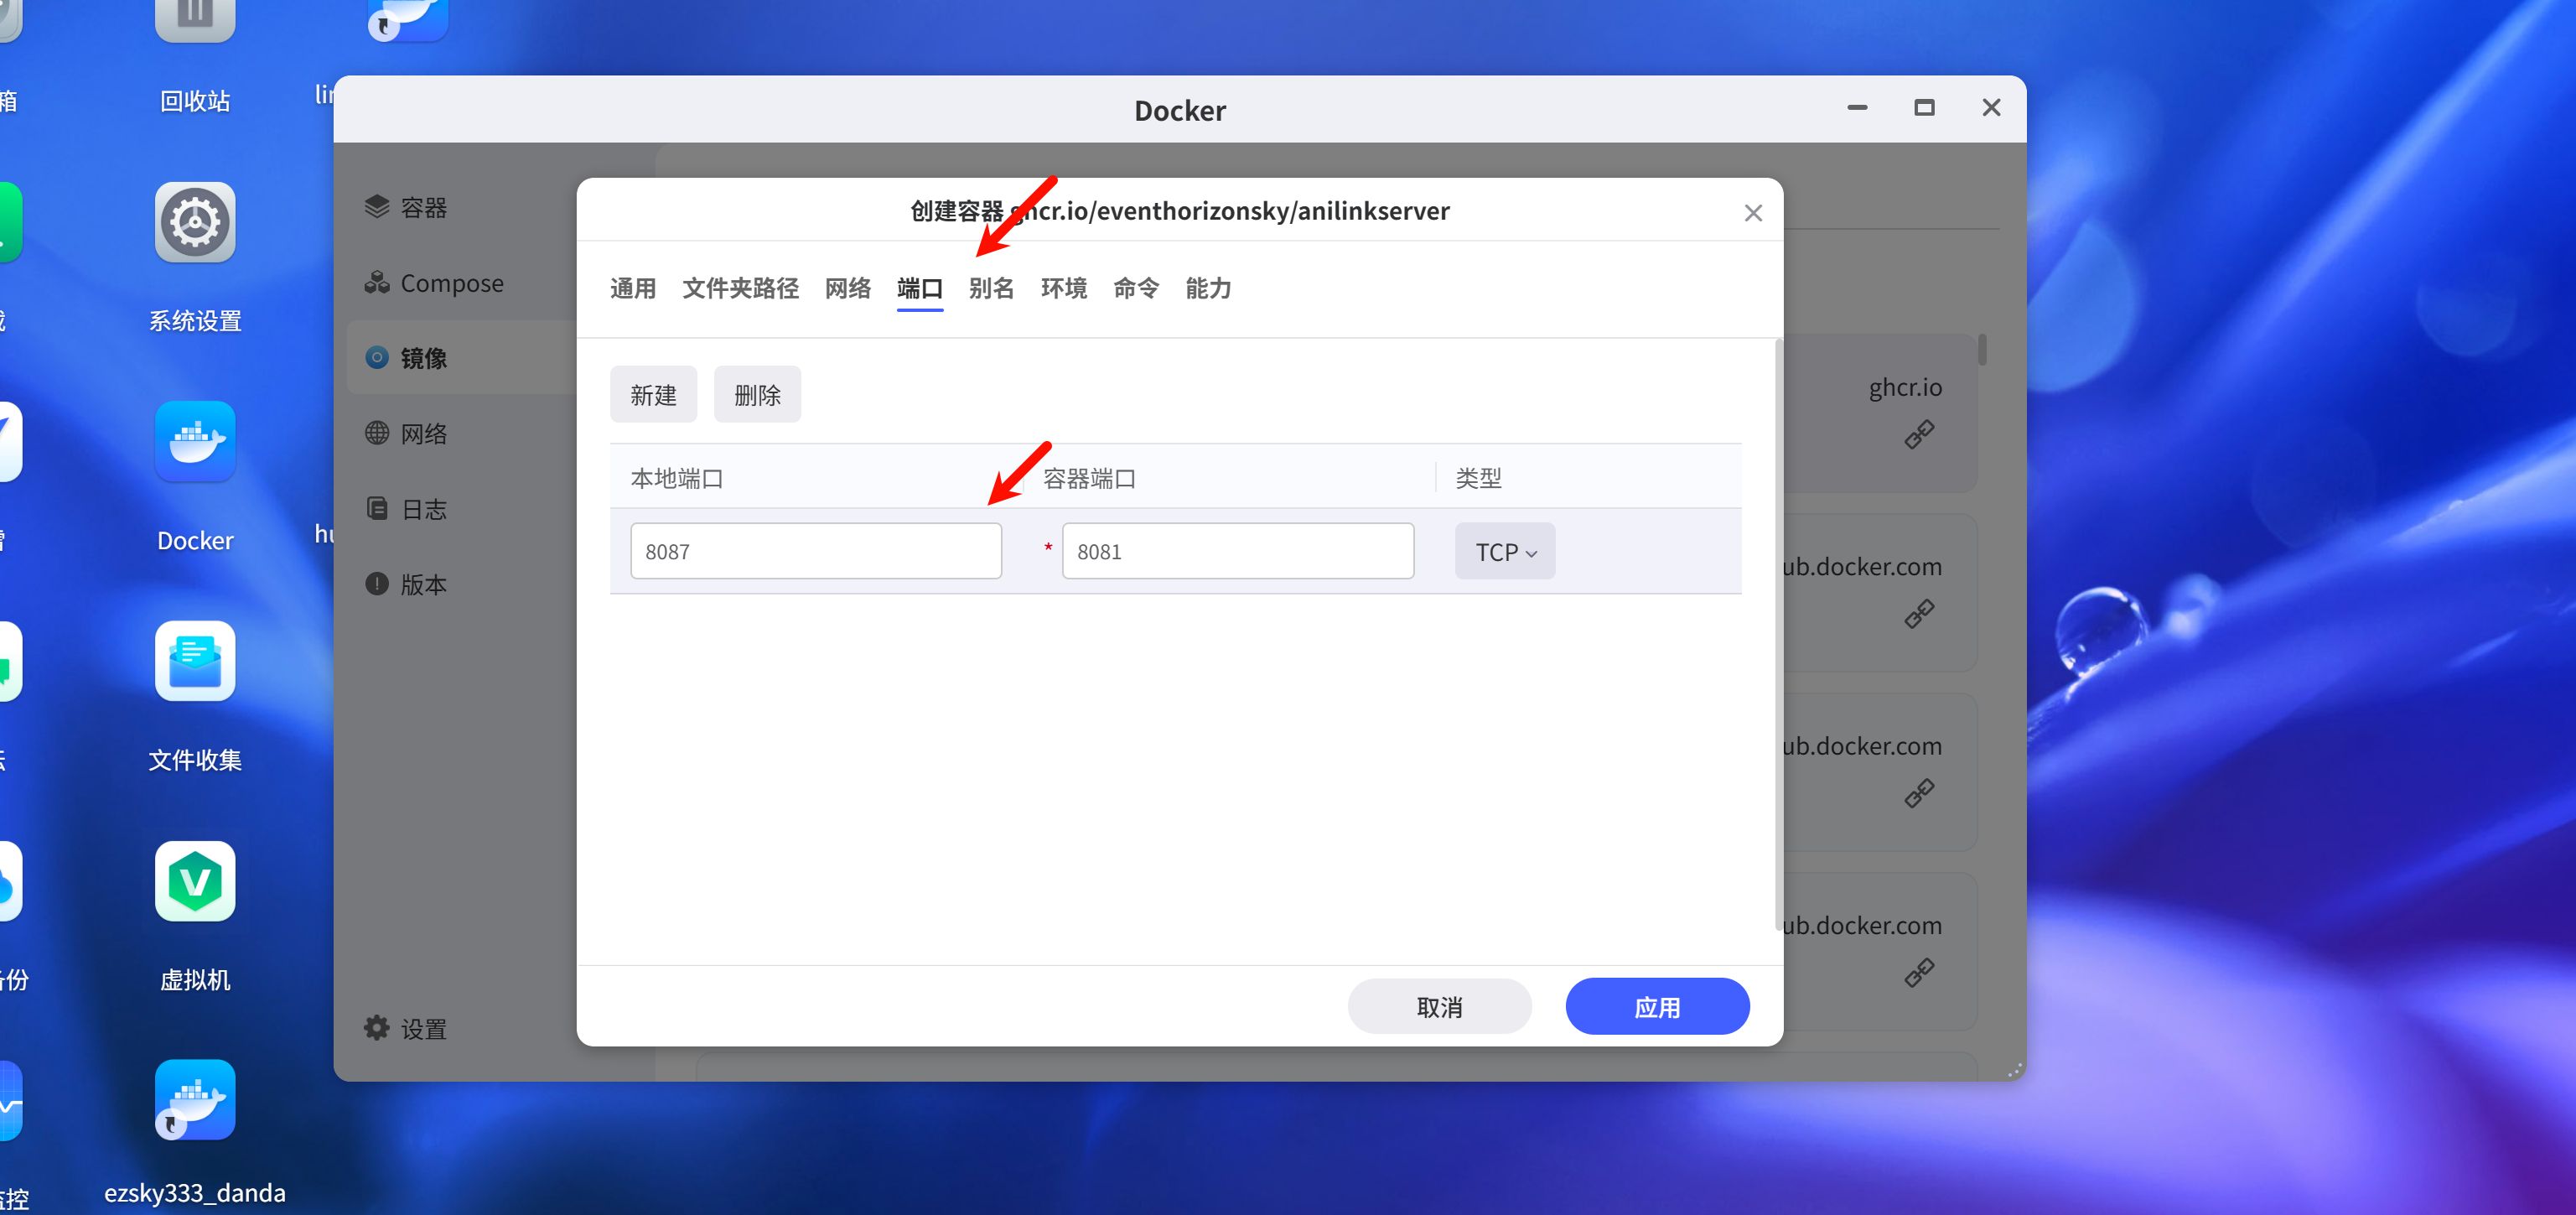The height and width of the screenshot is (1215, 2576).
Task: Switch to the 别名 tab
Action: point(991,288)
